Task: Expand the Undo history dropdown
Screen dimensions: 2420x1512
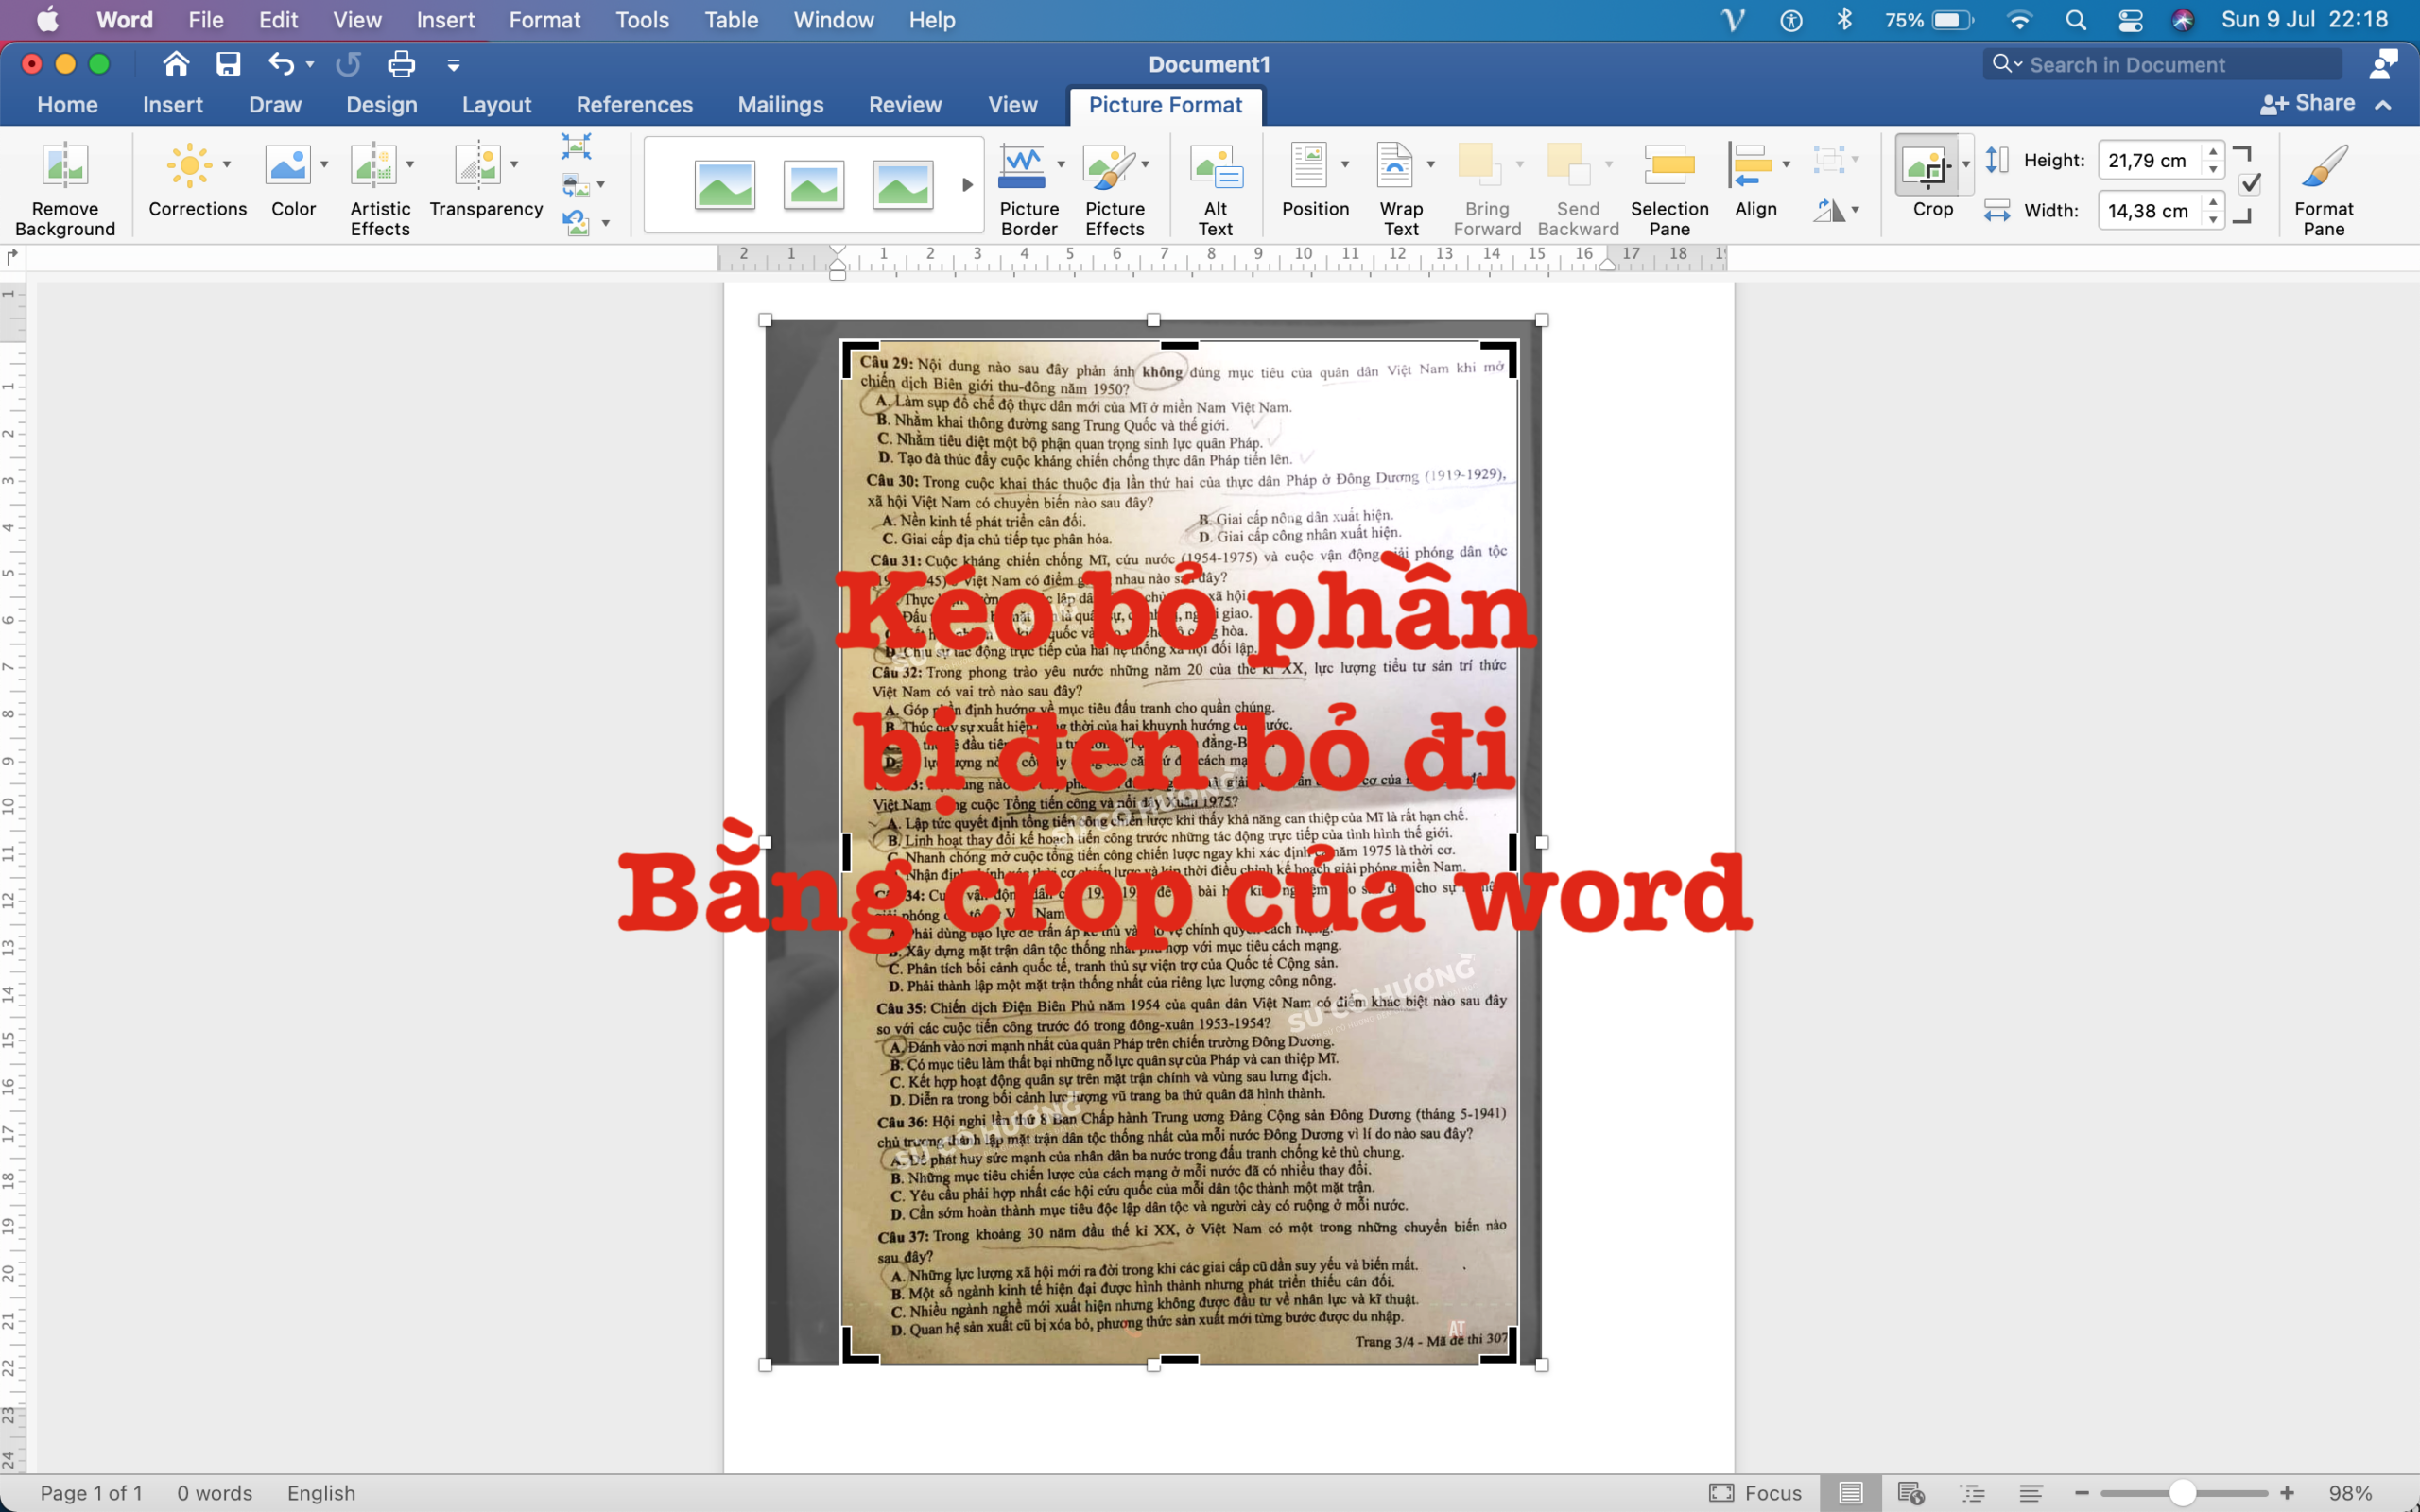Action: [310, 64]
